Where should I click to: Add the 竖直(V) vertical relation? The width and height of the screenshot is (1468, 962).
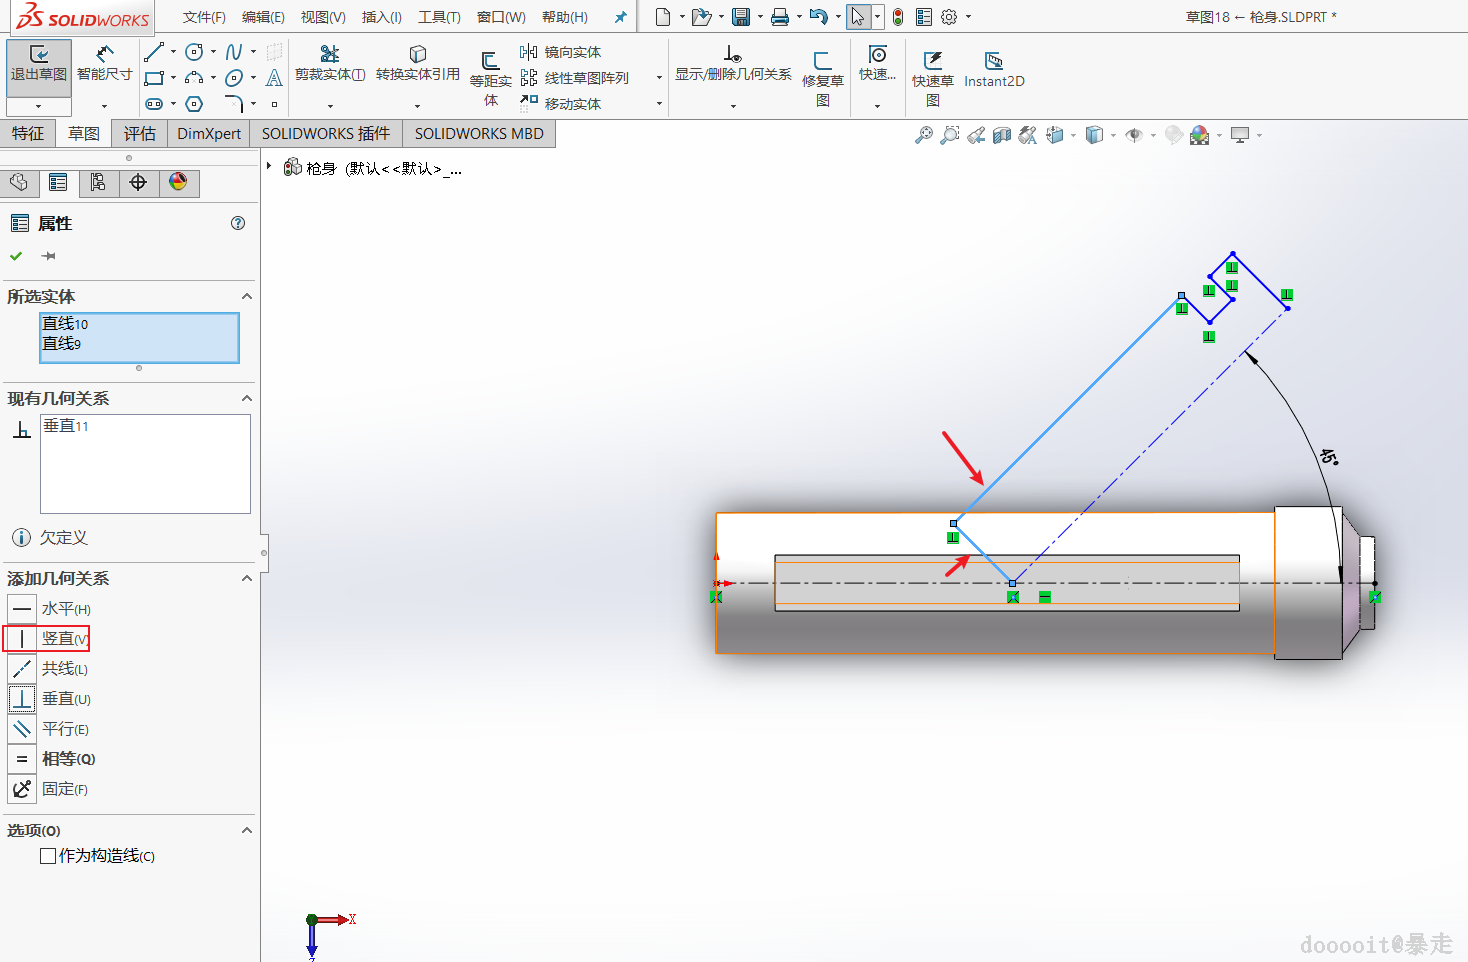[x=22, y=639]
